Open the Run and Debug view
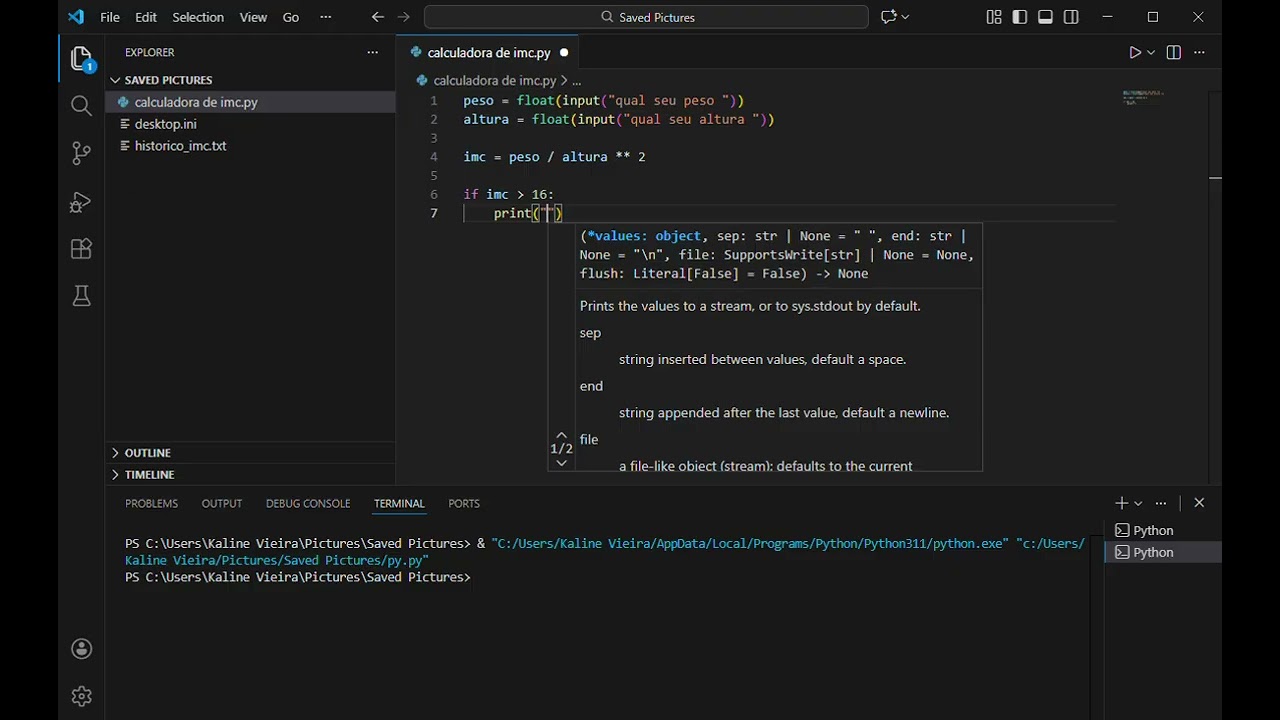The image size is (1280, 720). pos(82,201)
